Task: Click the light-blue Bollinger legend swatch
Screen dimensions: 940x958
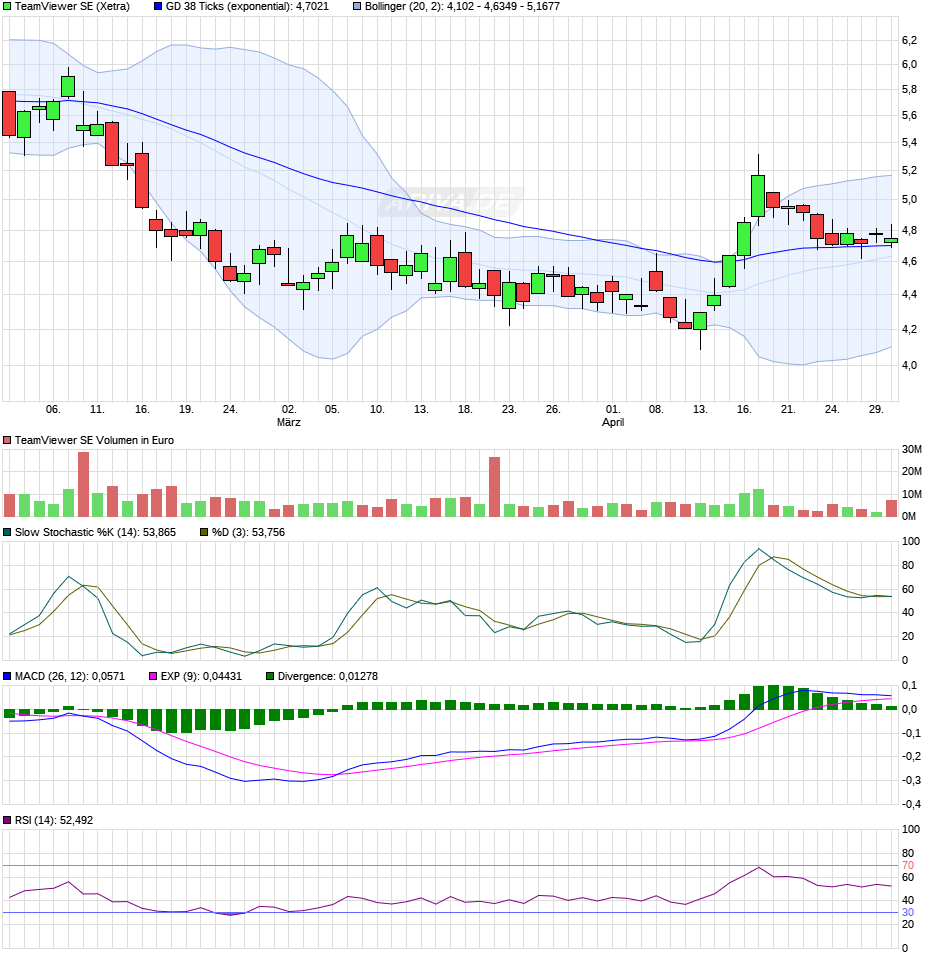Action: pyautogui.click(x=357, y=7)
